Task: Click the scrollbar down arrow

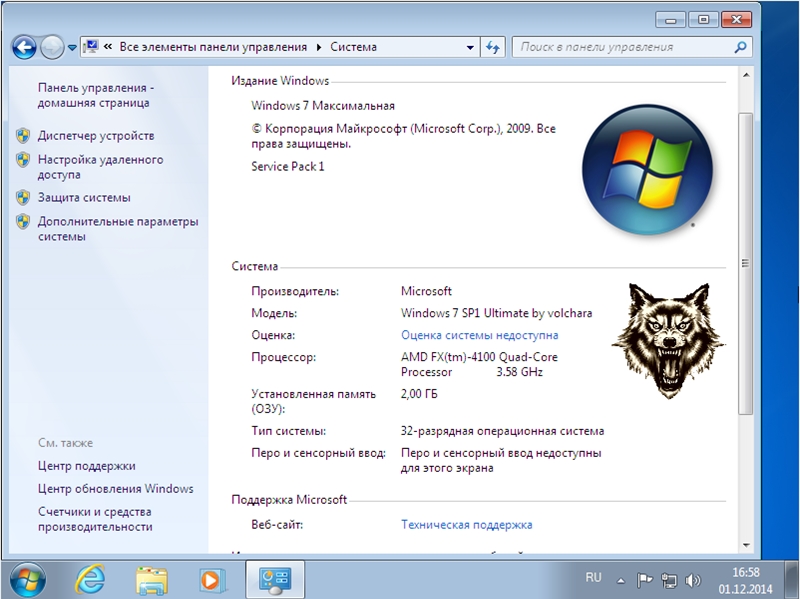Action: (x=746, y=545)
